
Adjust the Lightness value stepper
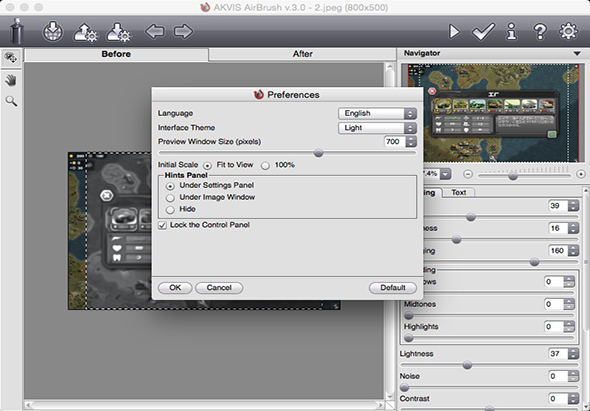tap(573, 353)
